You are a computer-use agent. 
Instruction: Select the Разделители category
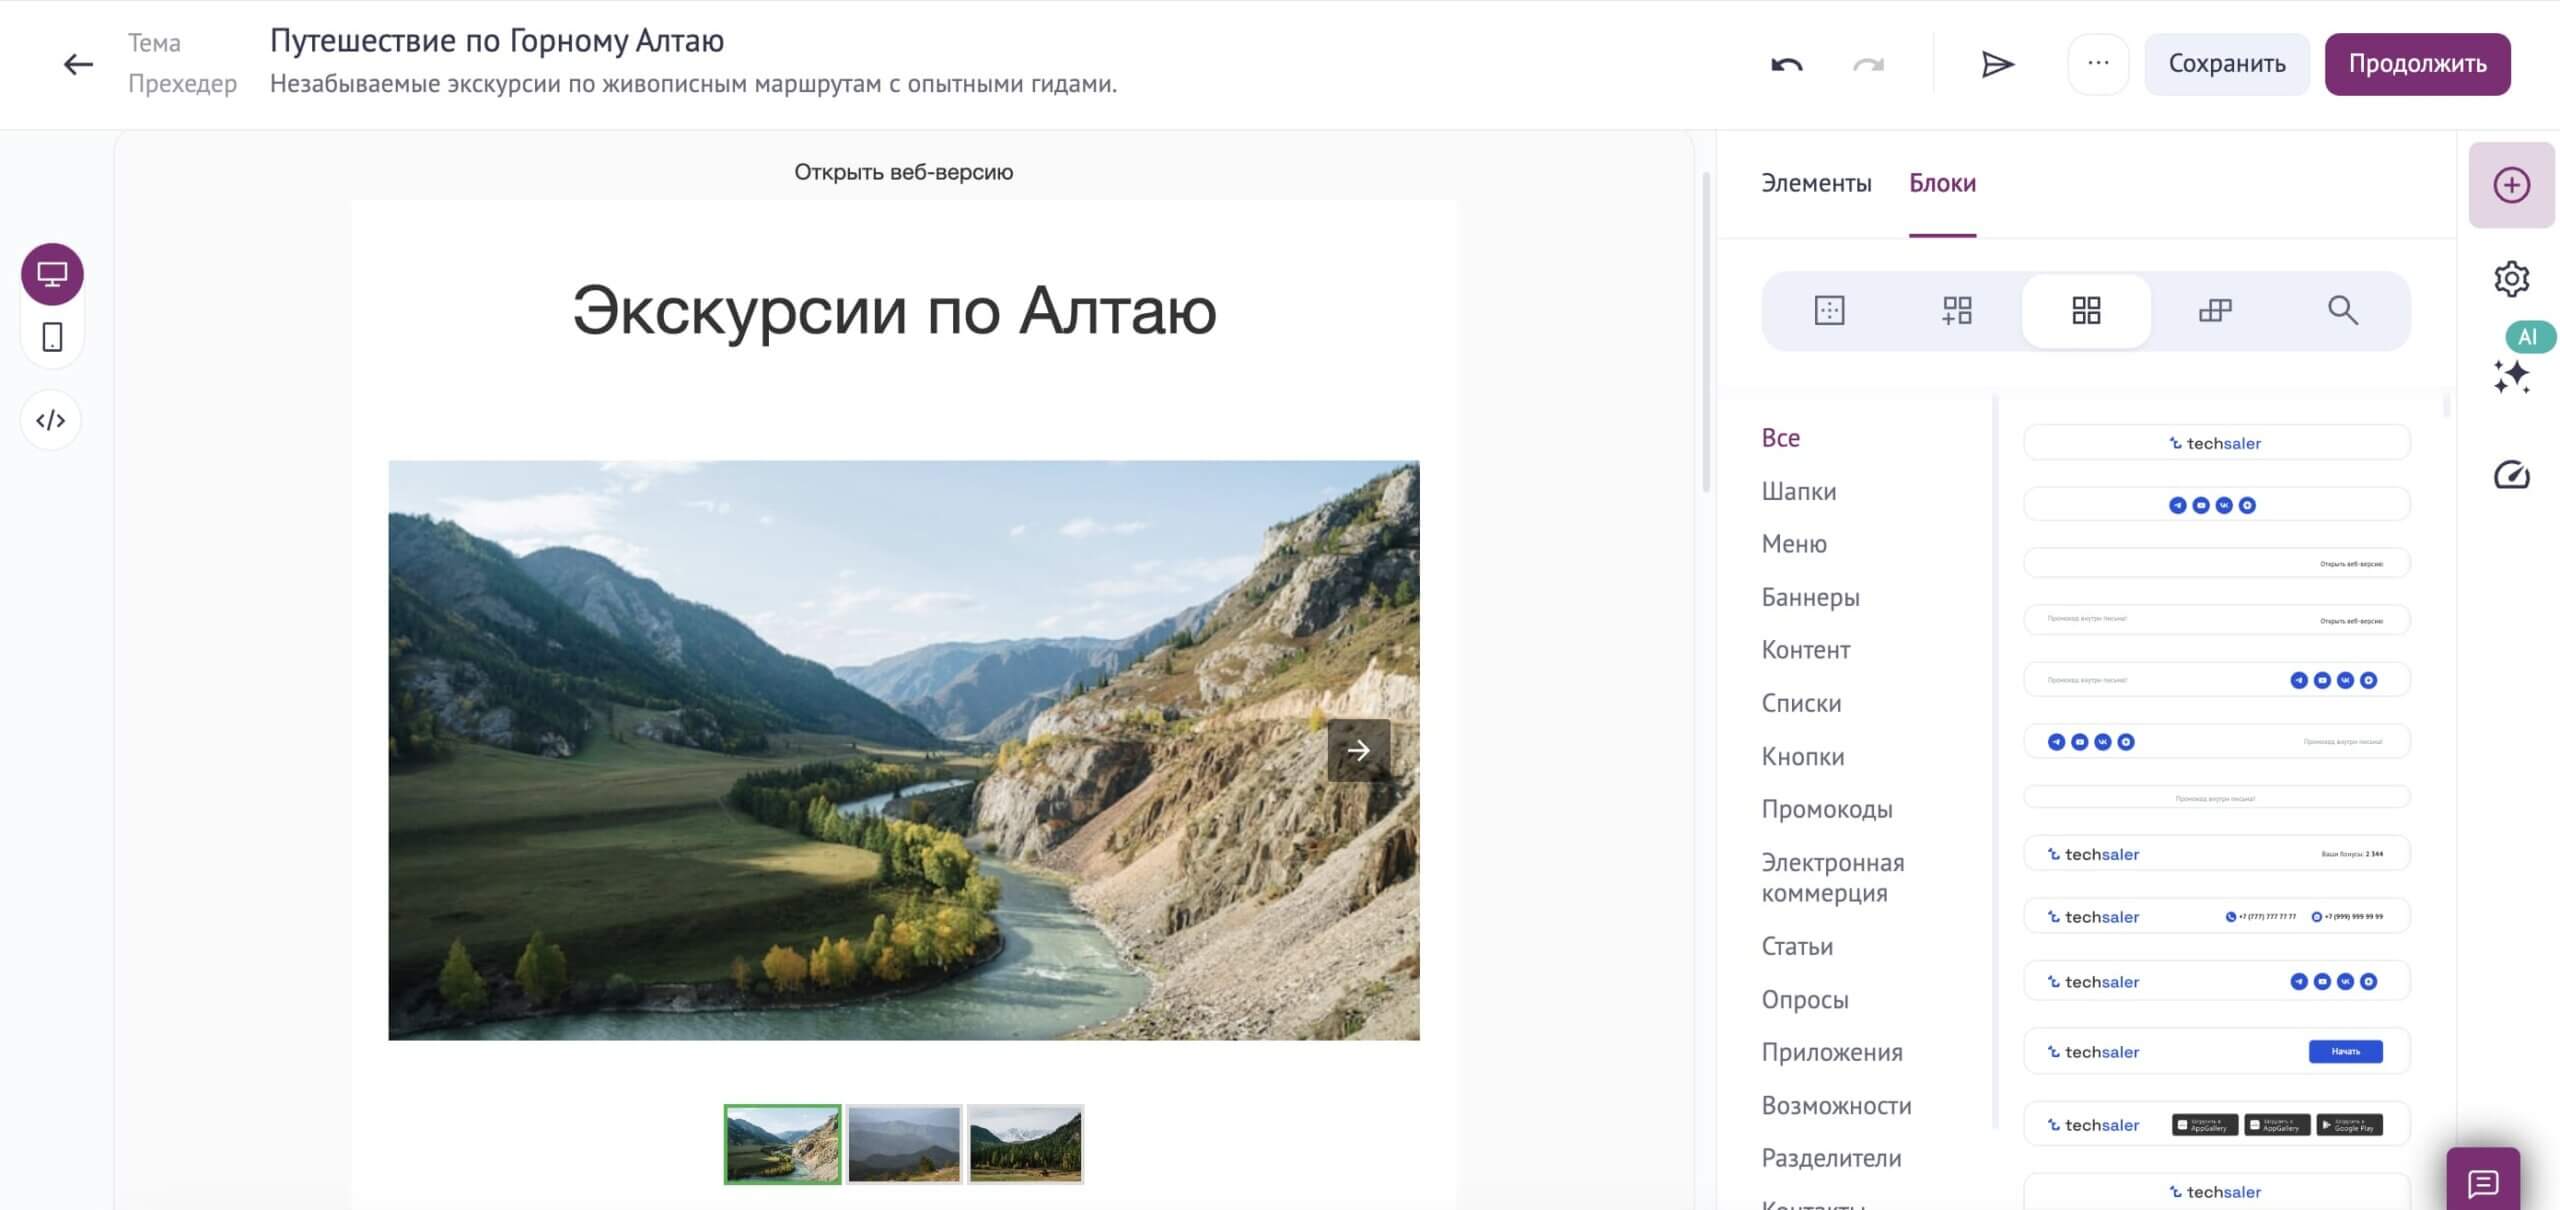tap(1831, 1158)
